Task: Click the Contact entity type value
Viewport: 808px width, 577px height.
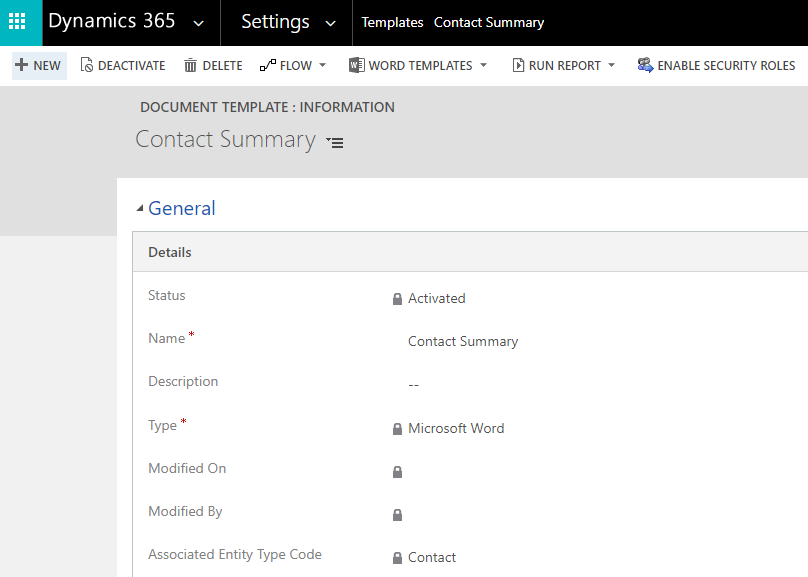Action: pyautogui.click(x=432, y=557)
